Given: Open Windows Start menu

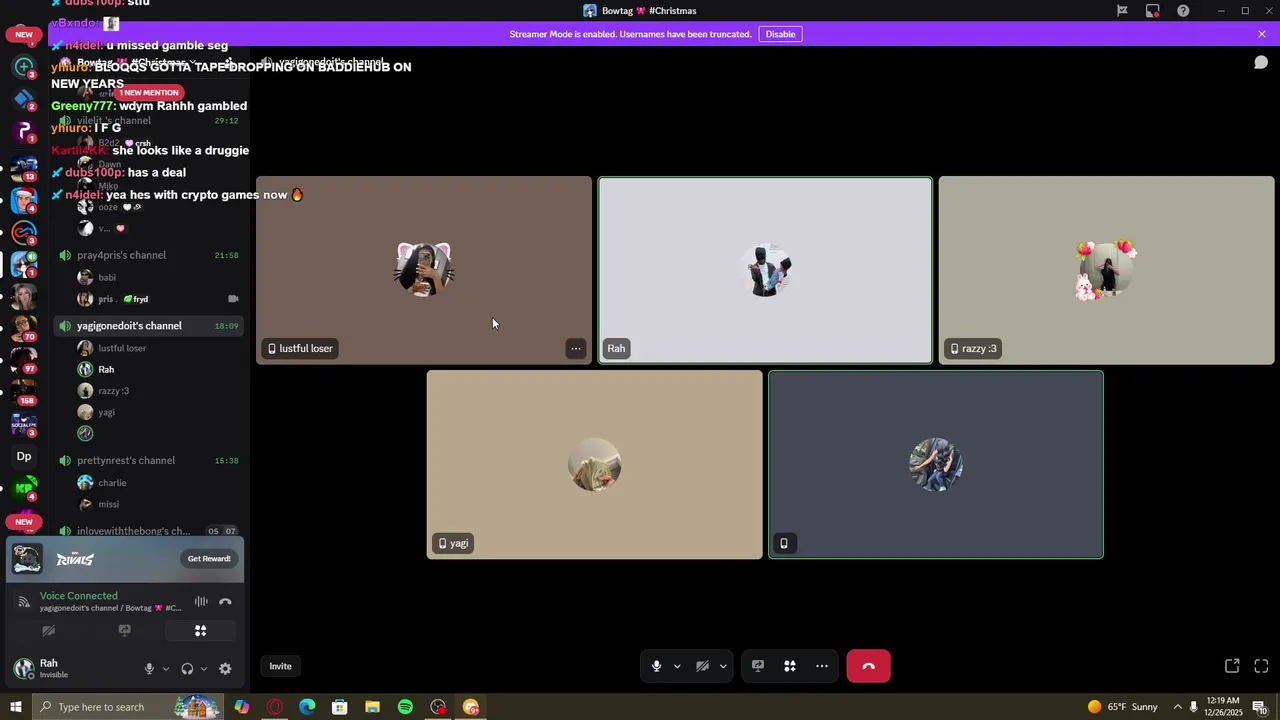Looking at the screenshot, I should point(16,707).
